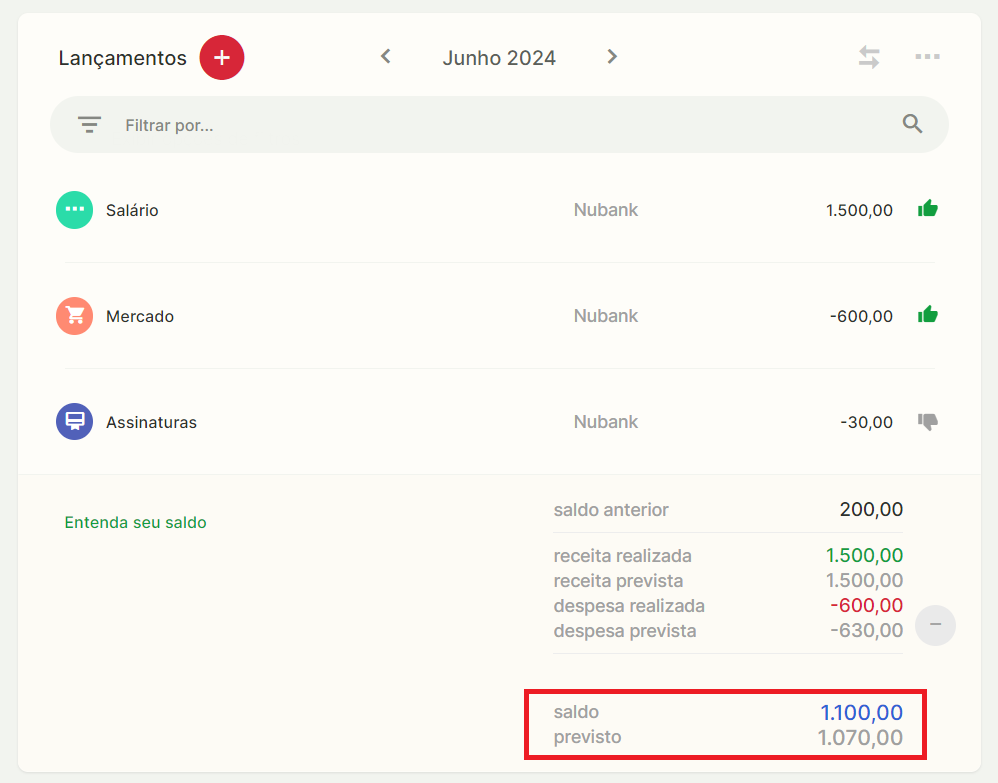Open the month selector Junho 2024
Viewport: 998px width, 783px height.
(x=499, y=58)
